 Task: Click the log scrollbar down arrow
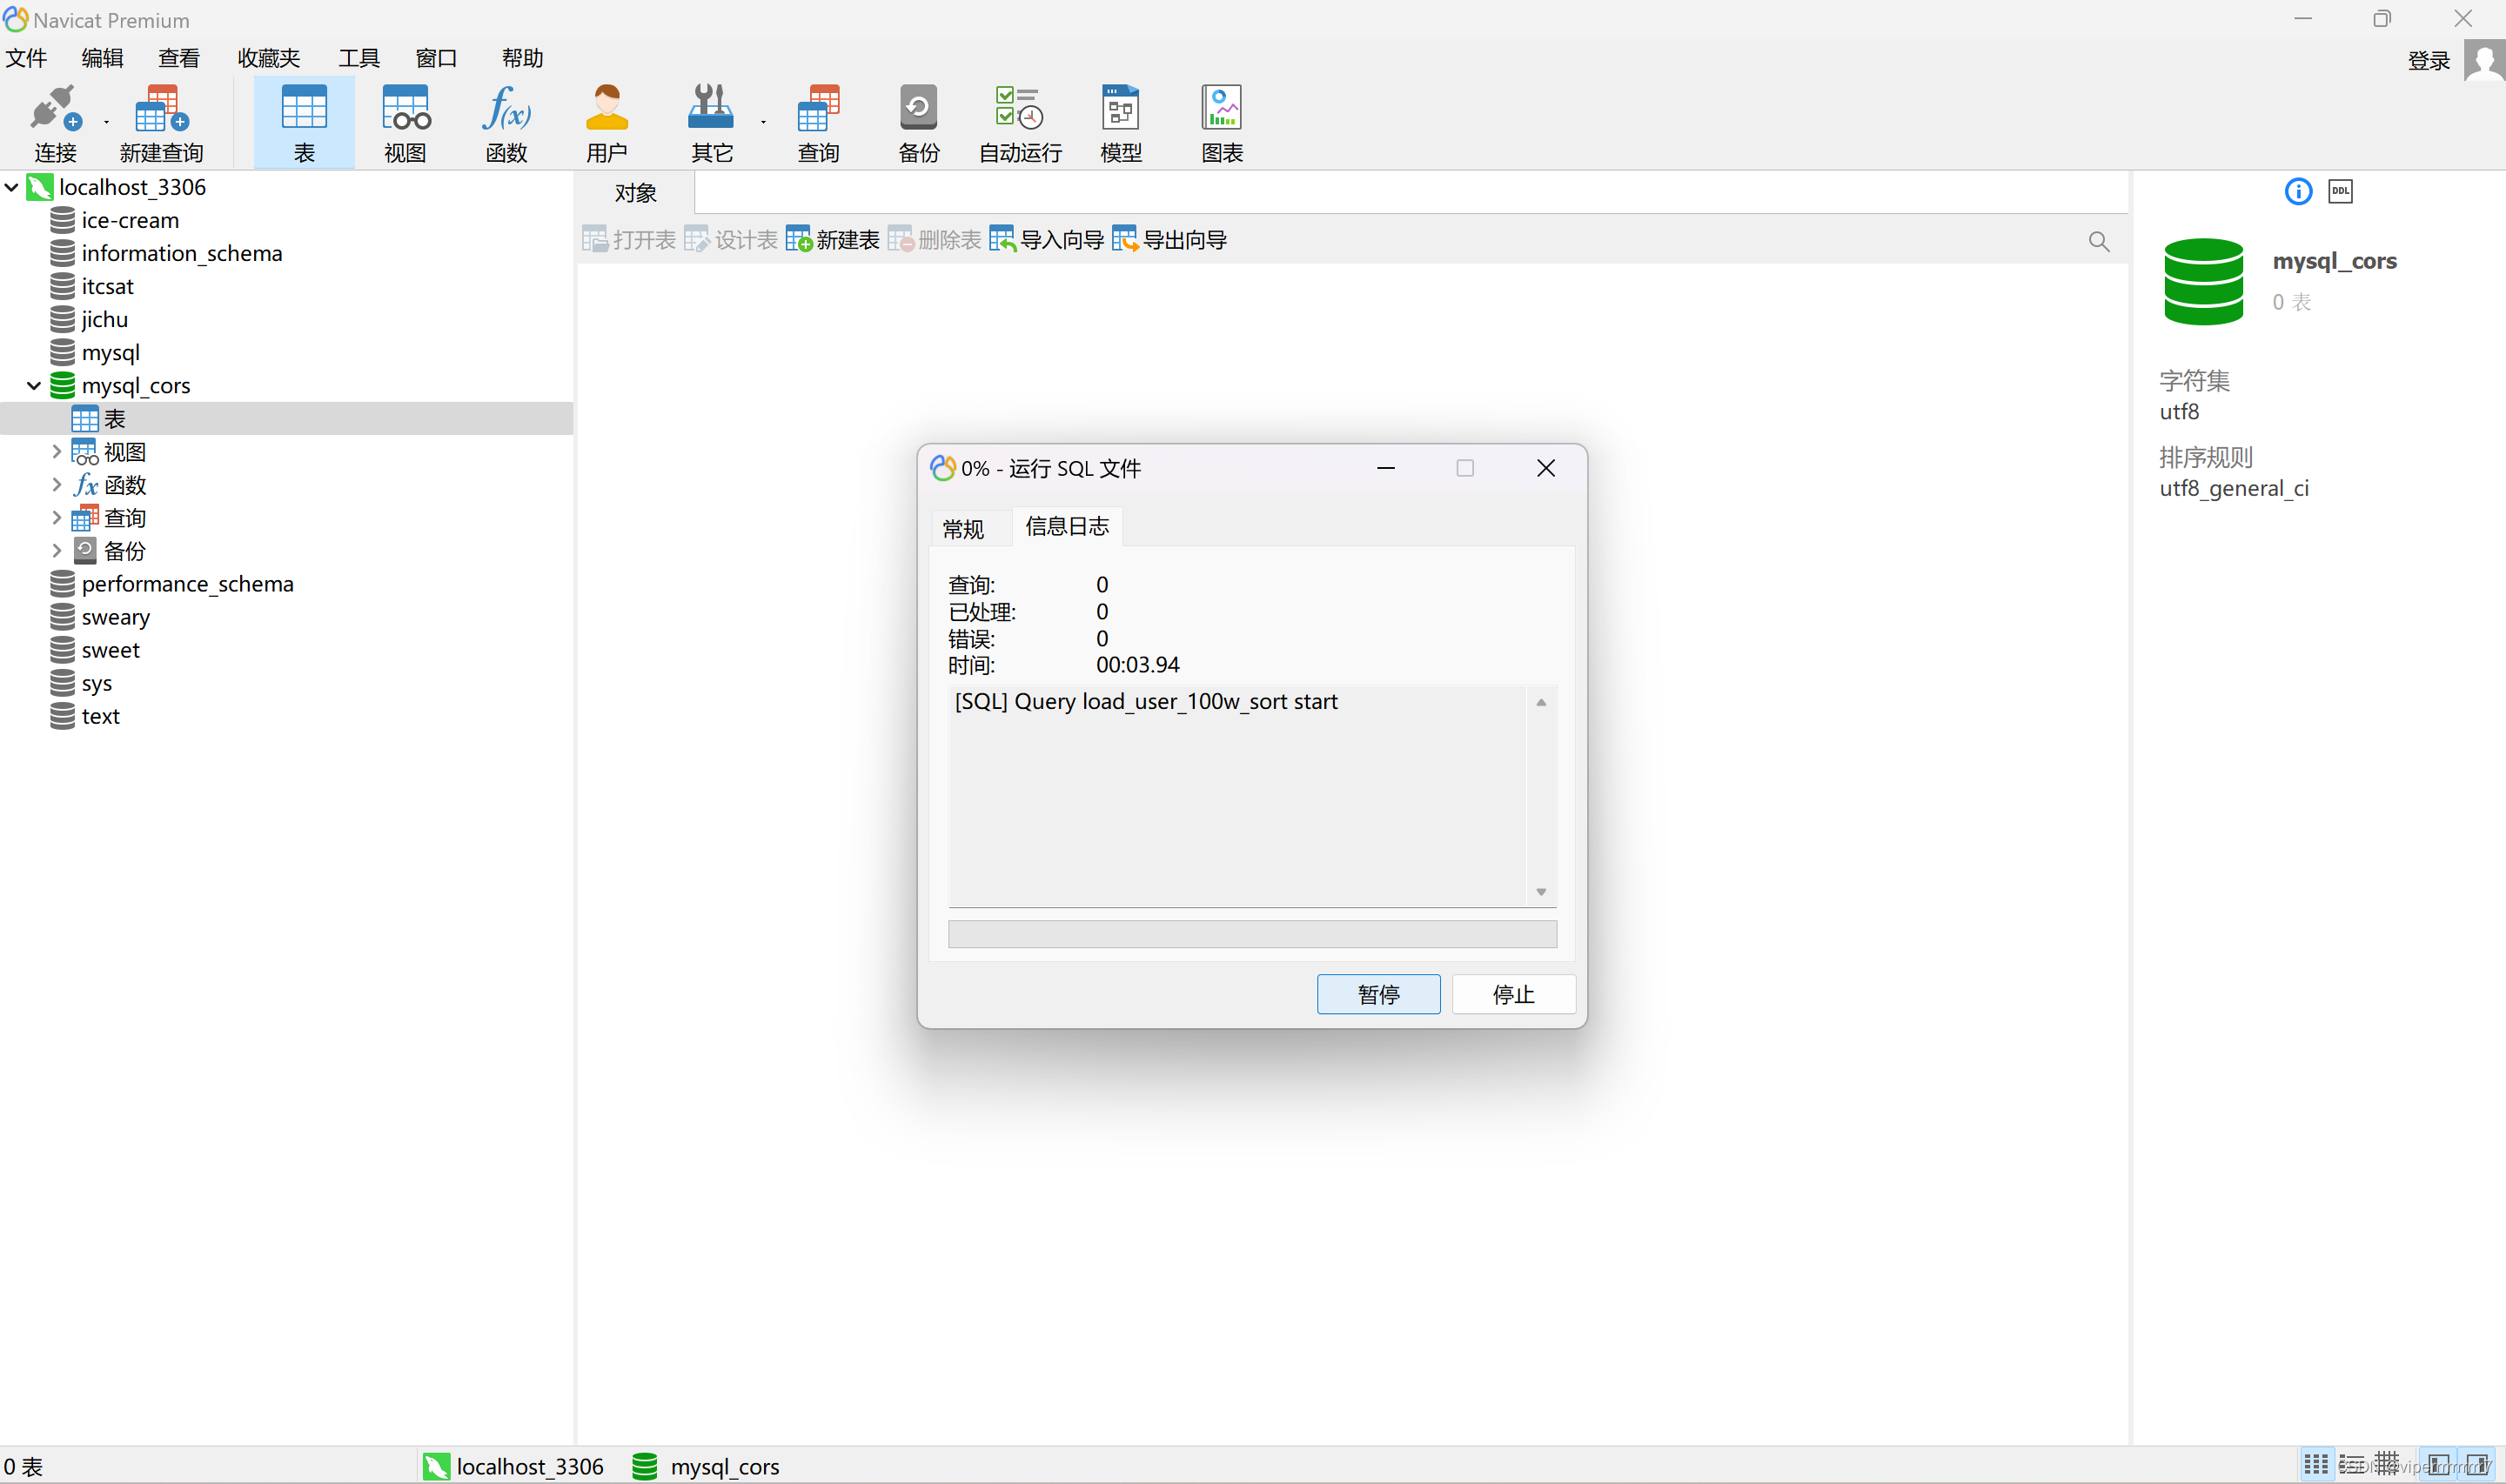(1541, 891)
